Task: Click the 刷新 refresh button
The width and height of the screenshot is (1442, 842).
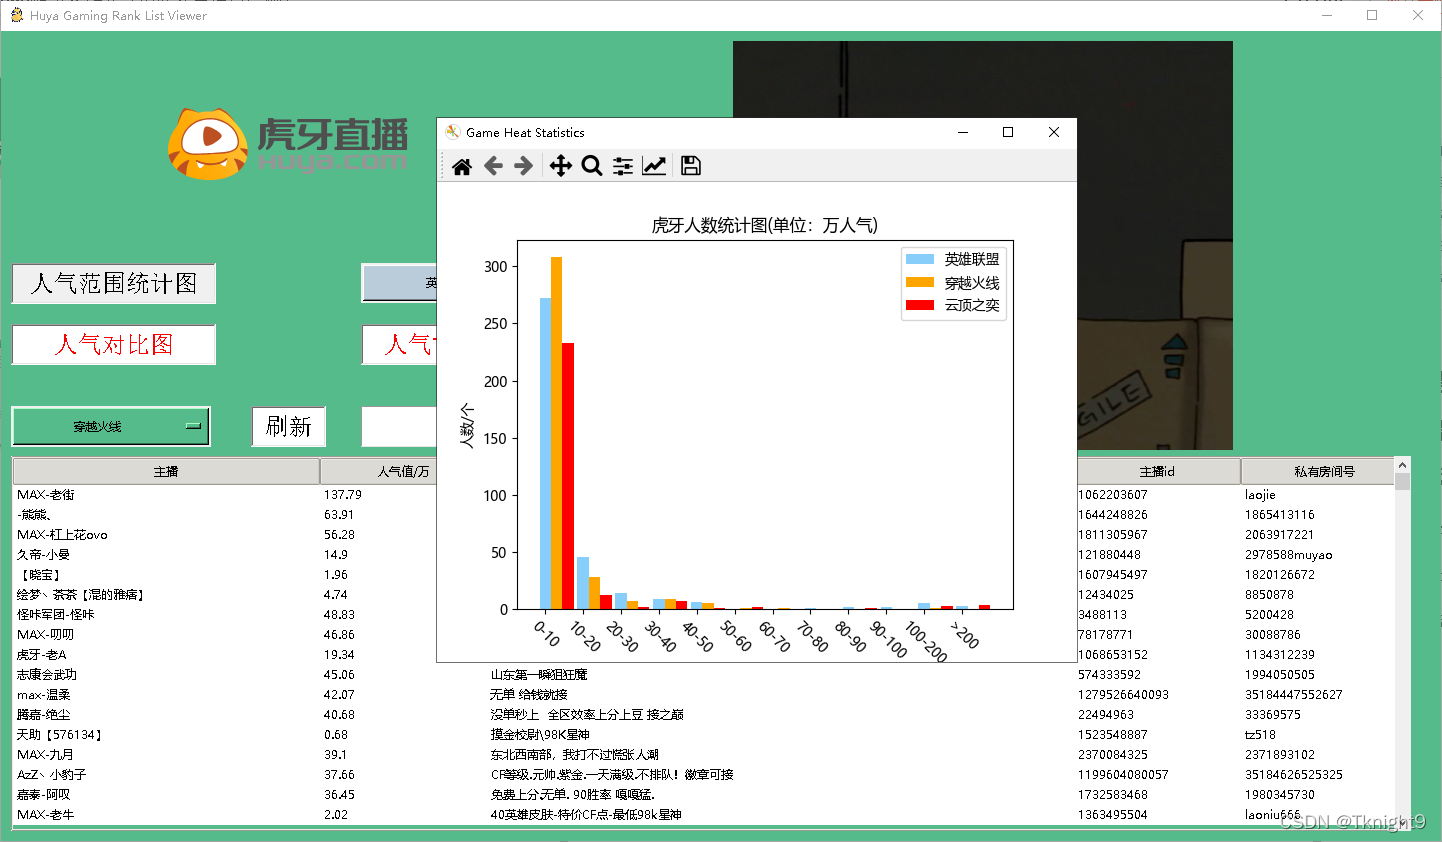Action: pyautogui.click(x=289, y=427)
